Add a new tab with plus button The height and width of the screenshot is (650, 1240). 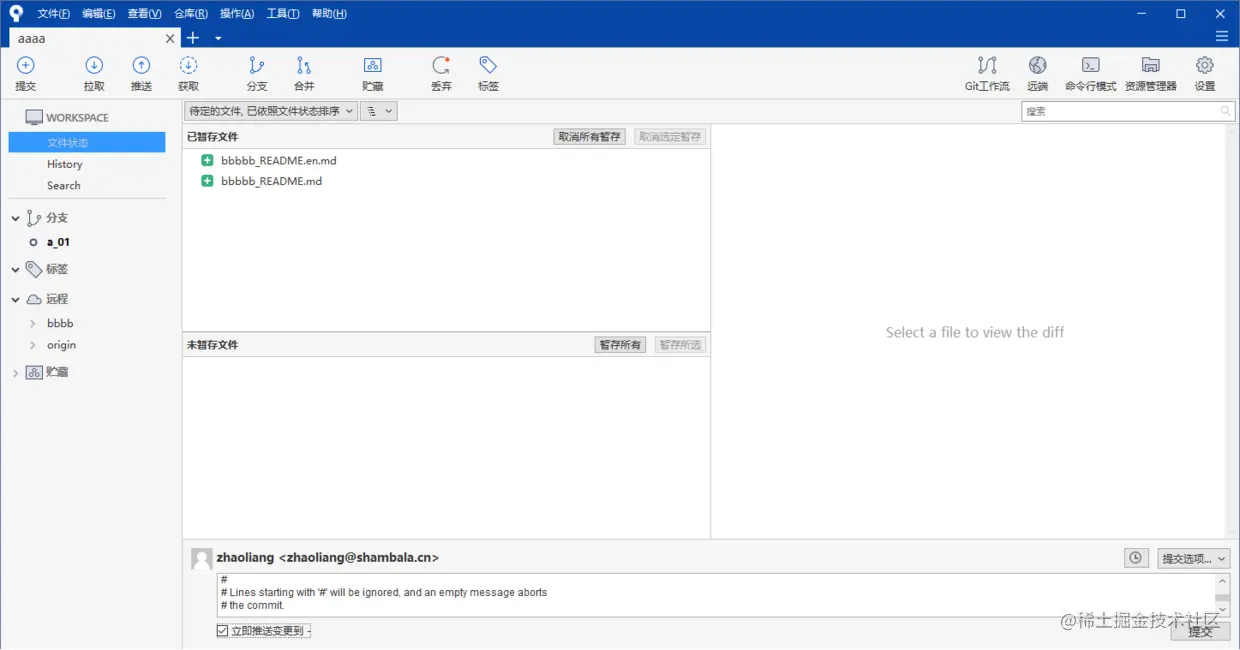pyautogui.click(x=193, y=38)
